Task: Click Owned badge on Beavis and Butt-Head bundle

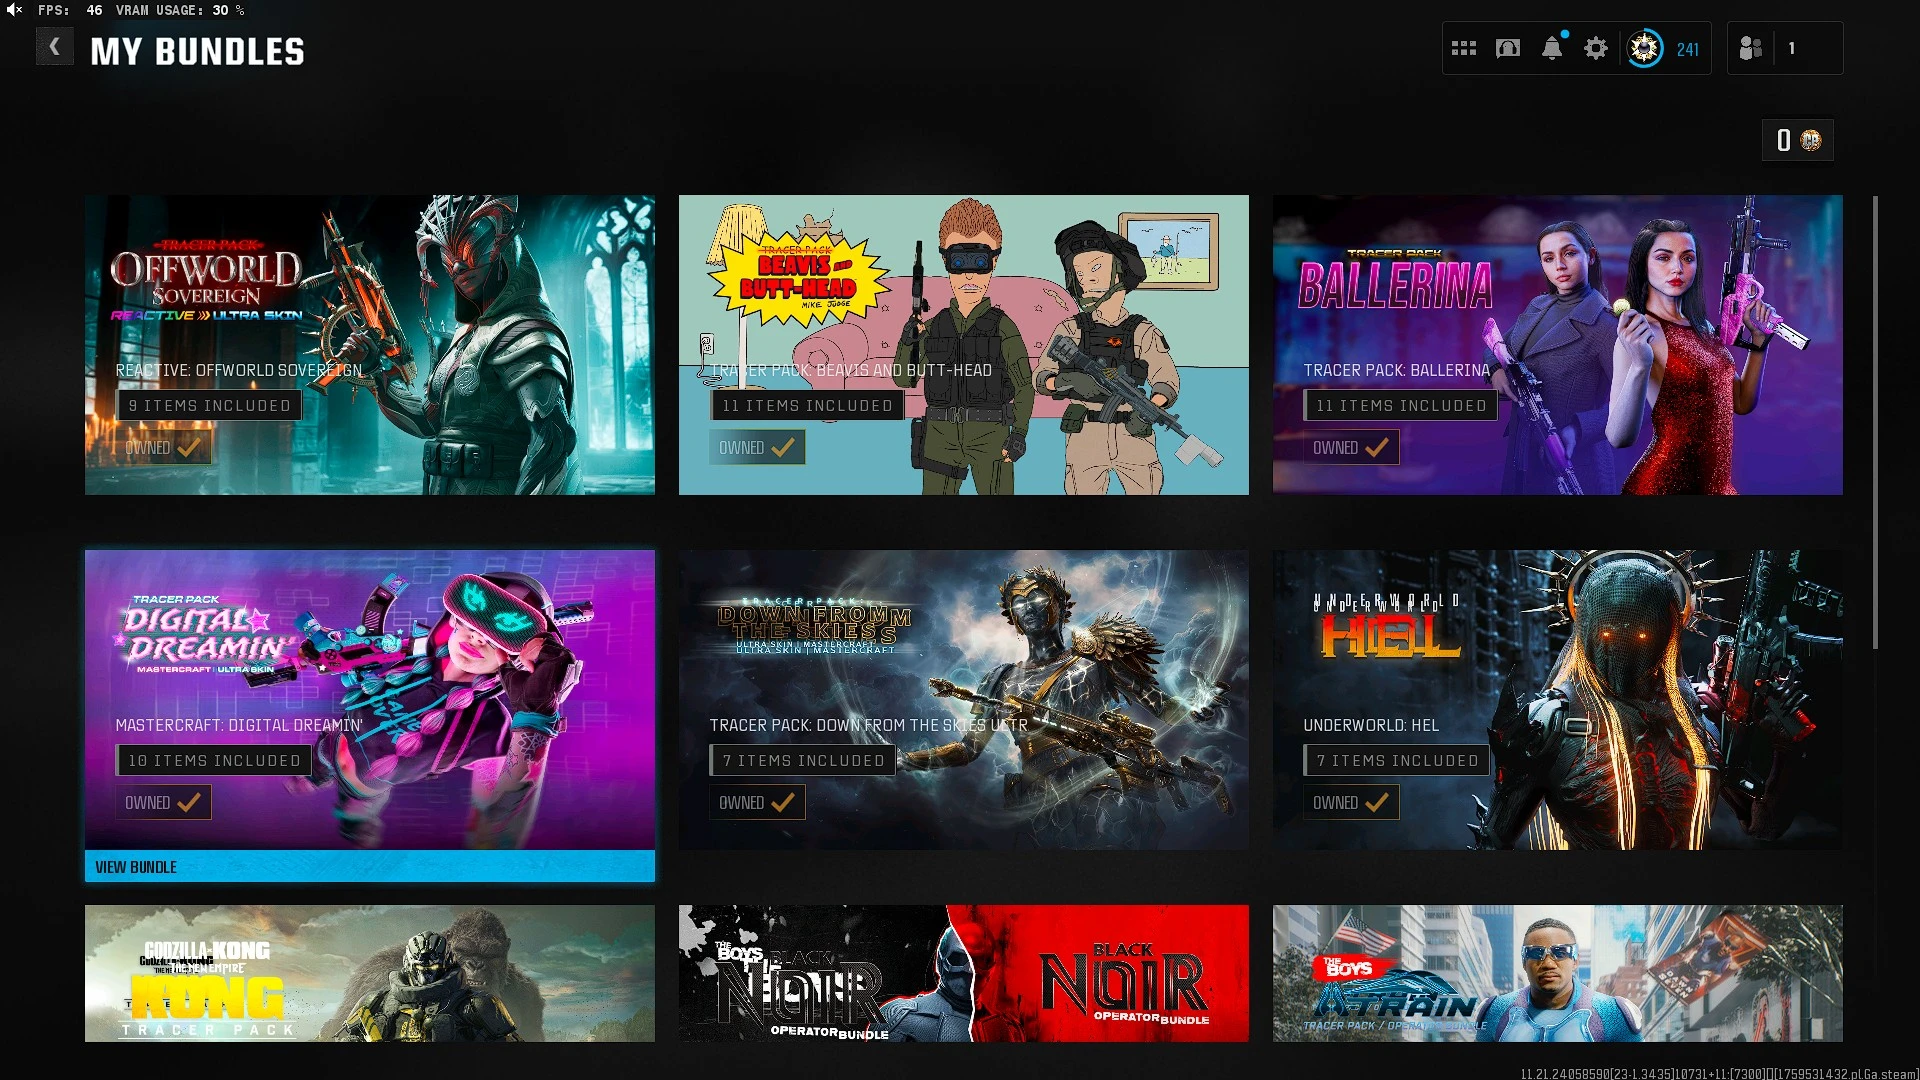Action: [756, 447]
